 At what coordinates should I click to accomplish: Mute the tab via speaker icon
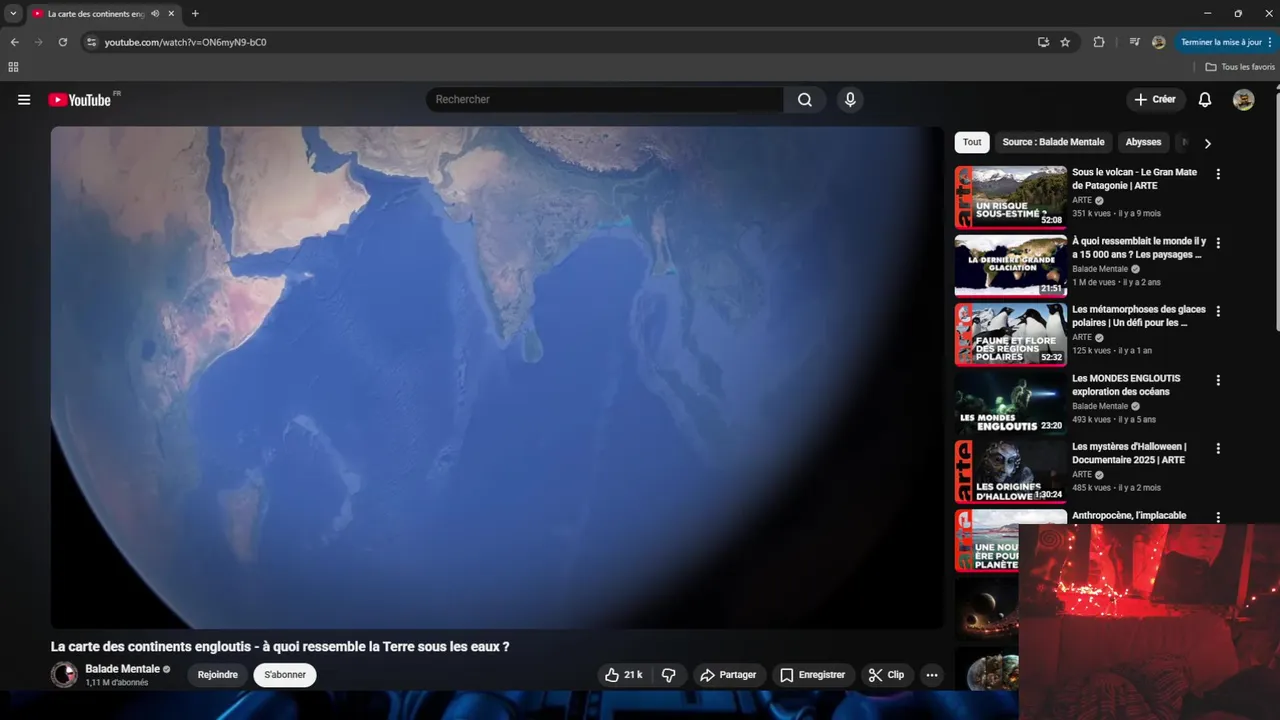click(x=157, y=14)
